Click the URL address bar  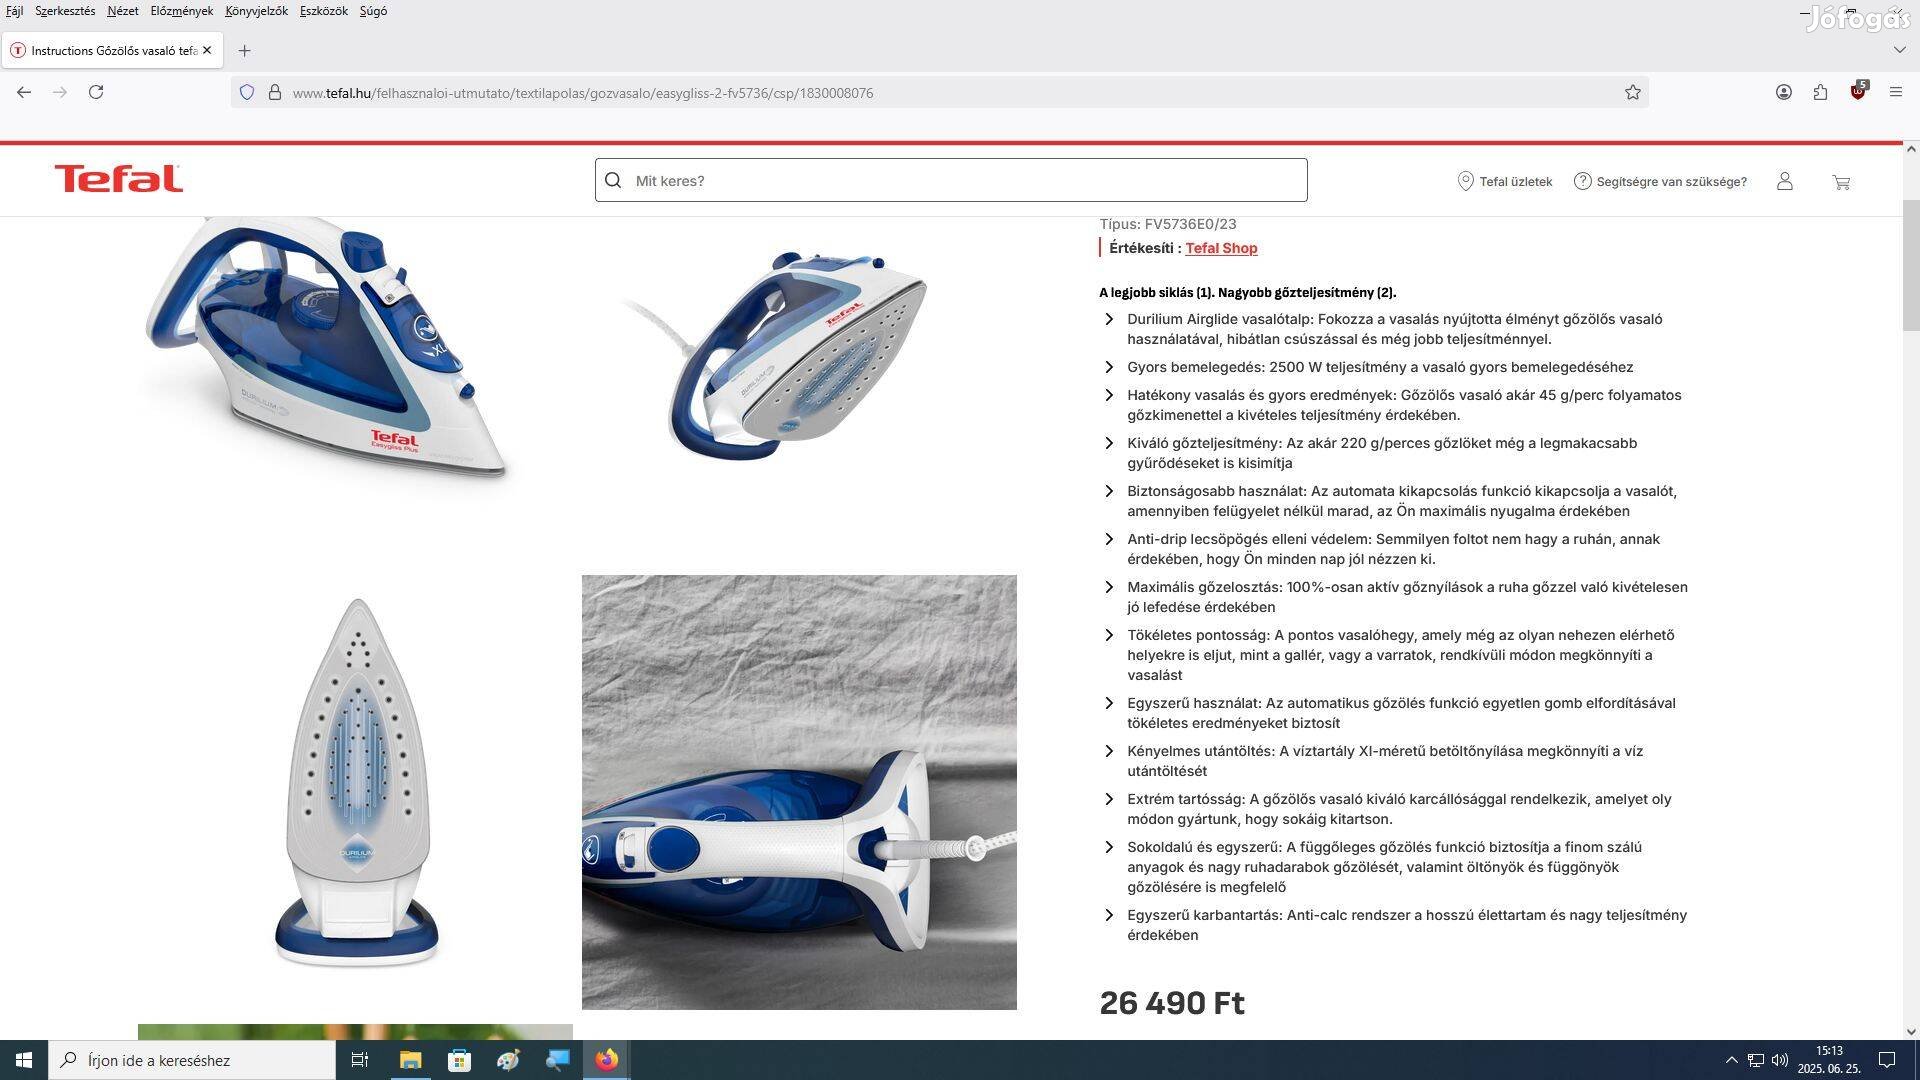point(940,92)
